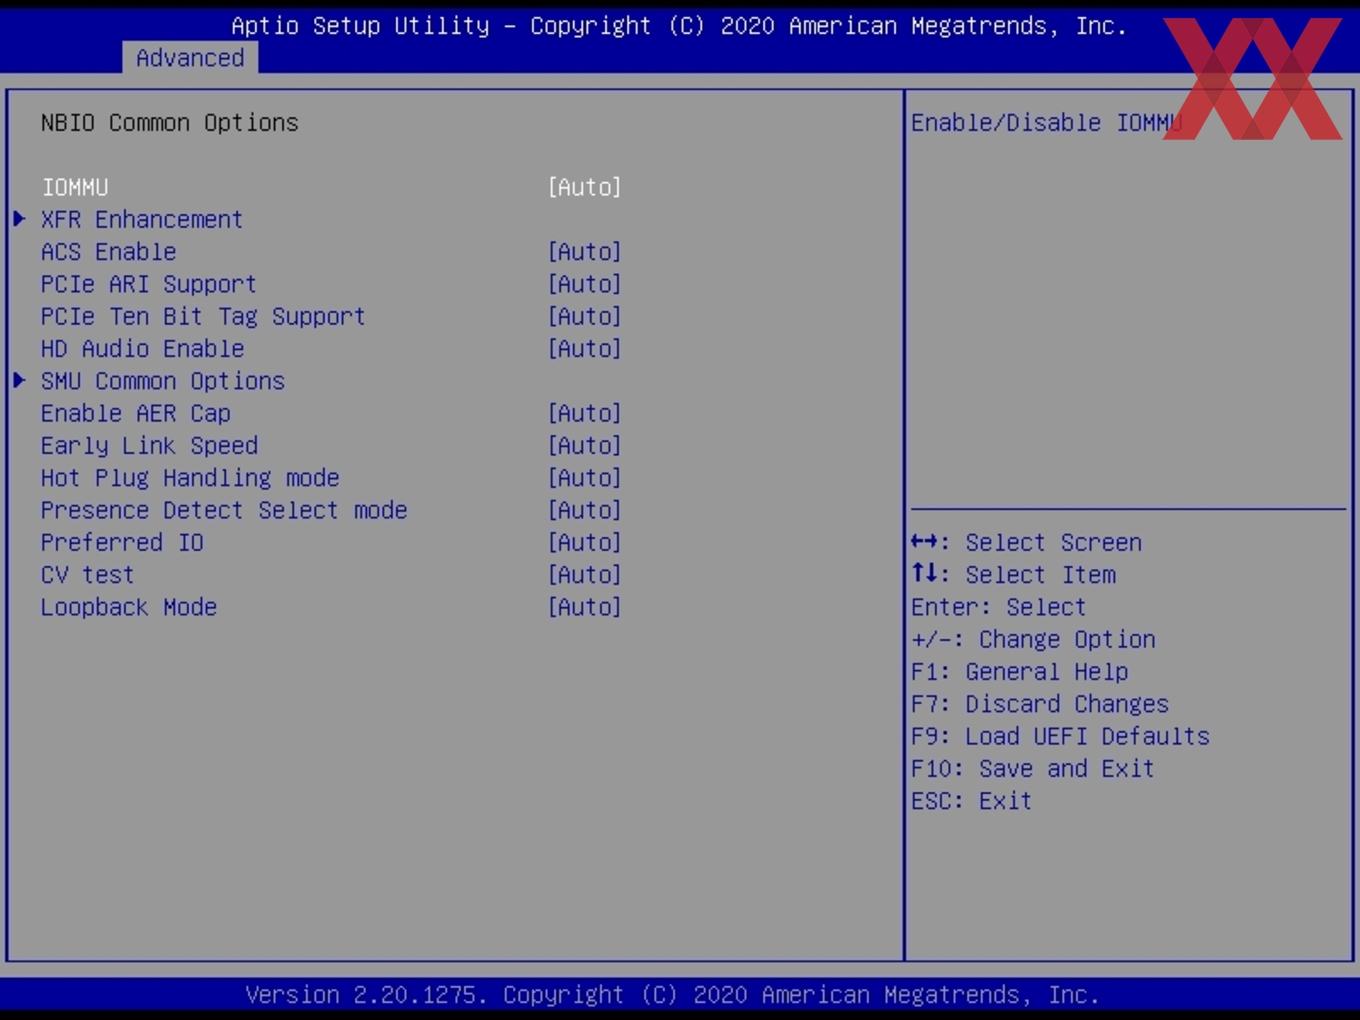Select Loopback Mode option
Viewport: 1360px width, 1020px height.
[x=129, y=607]
